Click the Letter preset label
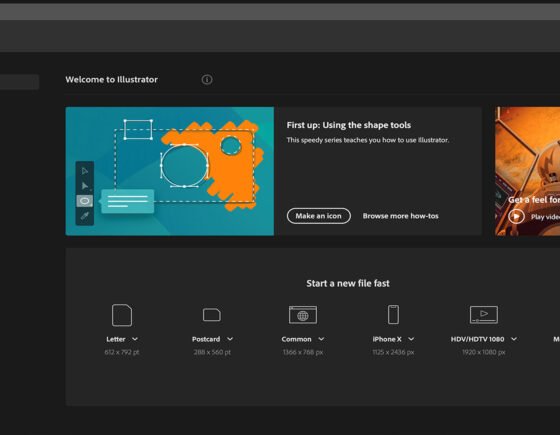 point(116,339)
